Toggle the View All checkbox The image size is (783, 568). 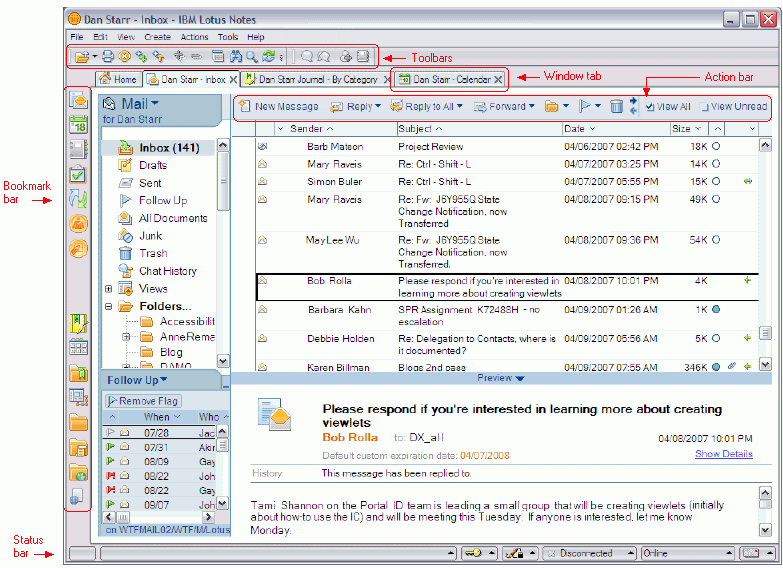point(650,107)
